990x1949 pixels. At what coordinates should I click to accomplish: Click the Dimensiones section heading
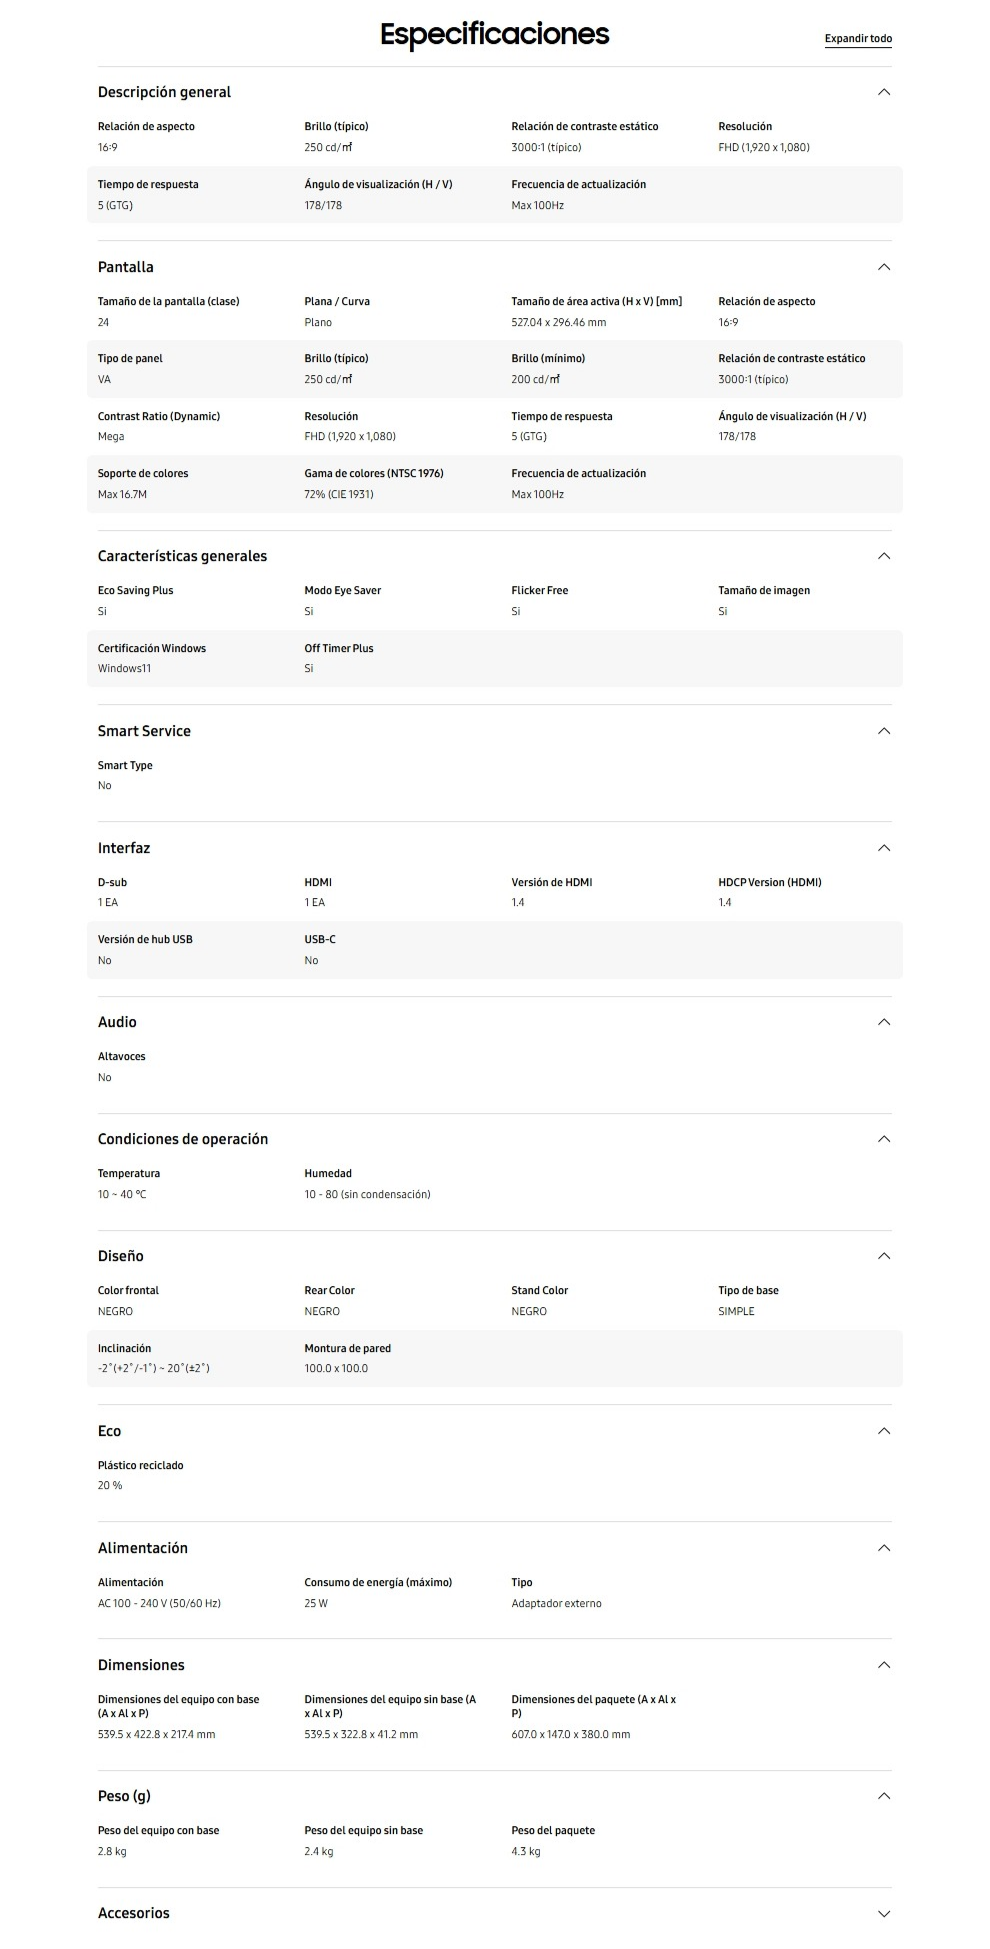(141, 1665)
